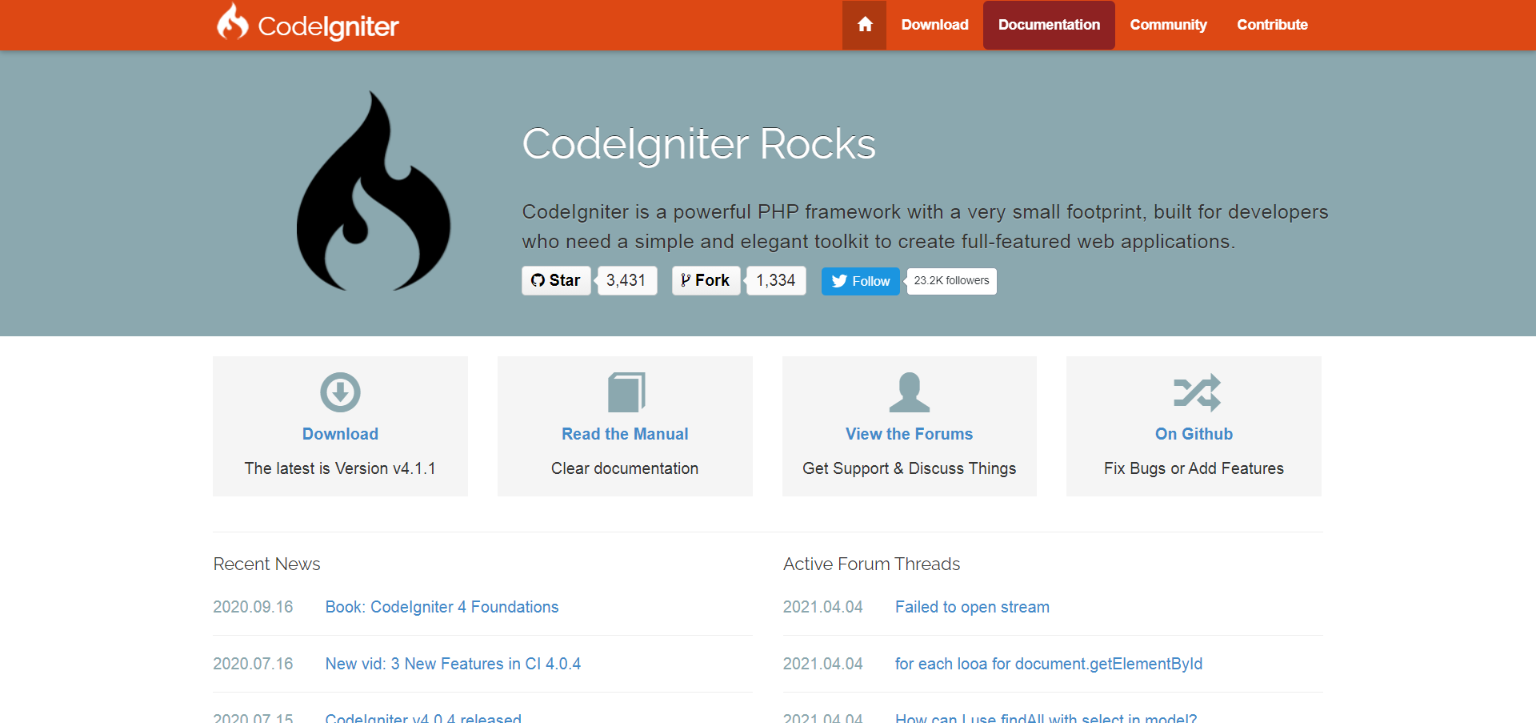Click the CodeIgniter flame logo in header
Viewport: 1536px width, 723px height.
(234, 24)
